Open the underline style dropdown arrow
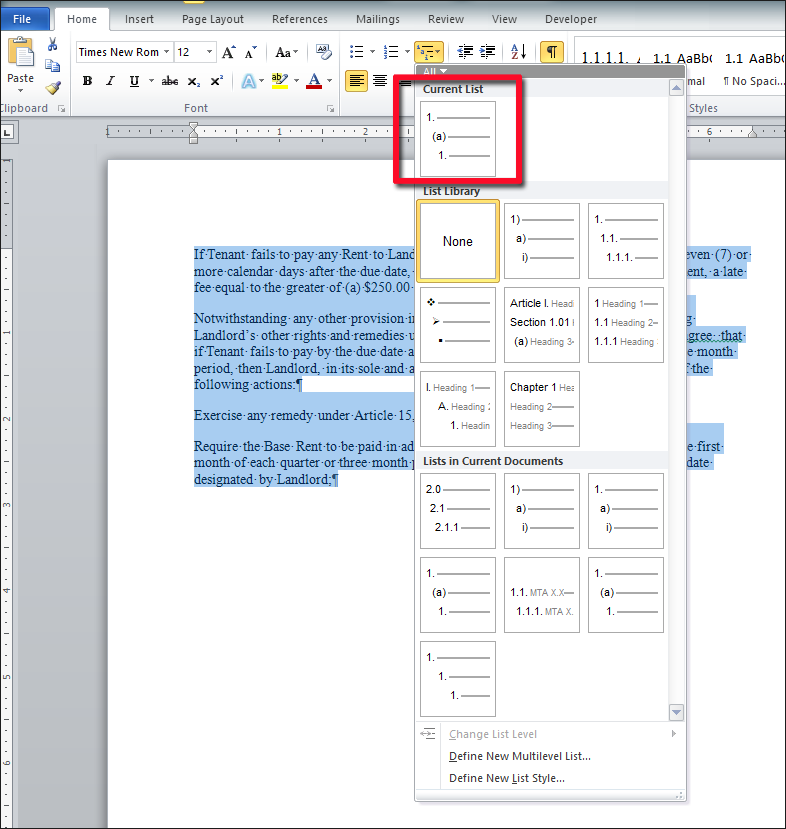786x829 pixels. click(151, 81)
